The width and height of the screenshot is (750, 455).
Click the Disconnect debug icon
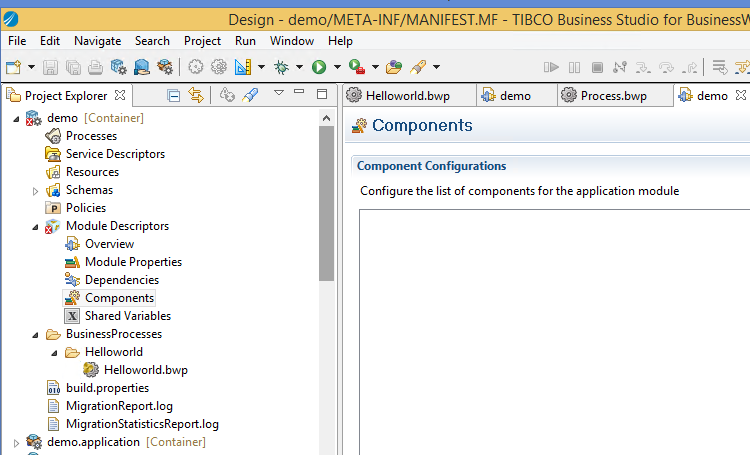click(620, 67)
